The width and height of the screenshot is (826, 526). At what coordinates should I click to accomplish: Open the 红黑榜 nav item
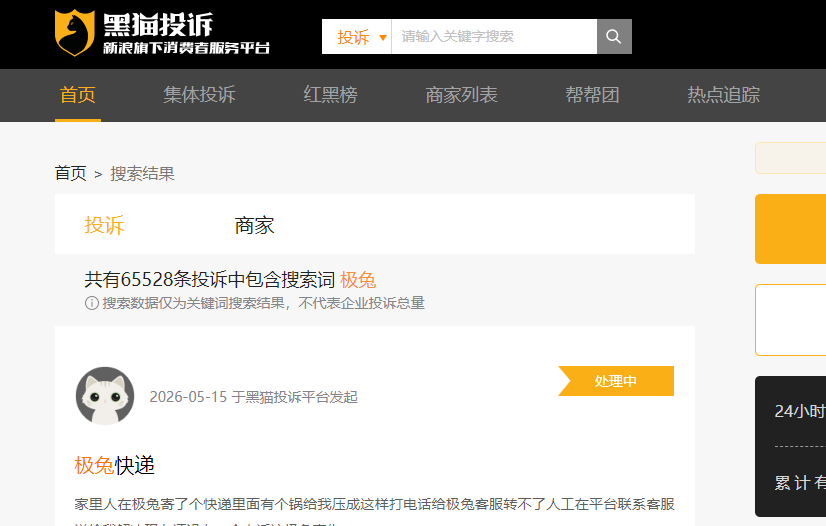330,95
